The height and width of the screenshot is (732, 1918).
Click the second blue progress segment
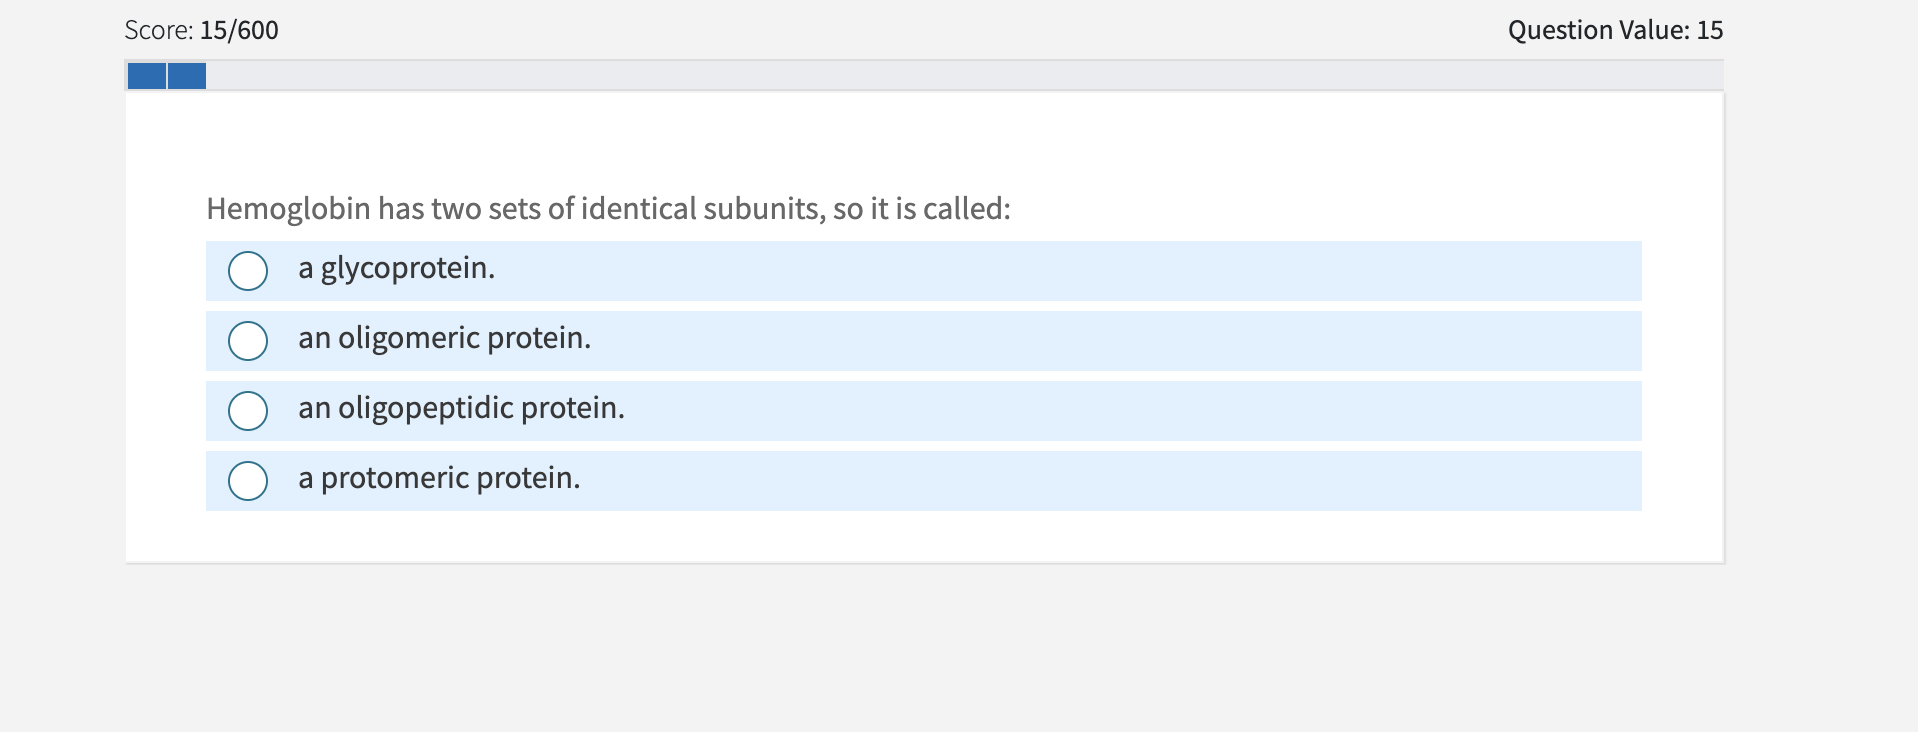(187, 75)
